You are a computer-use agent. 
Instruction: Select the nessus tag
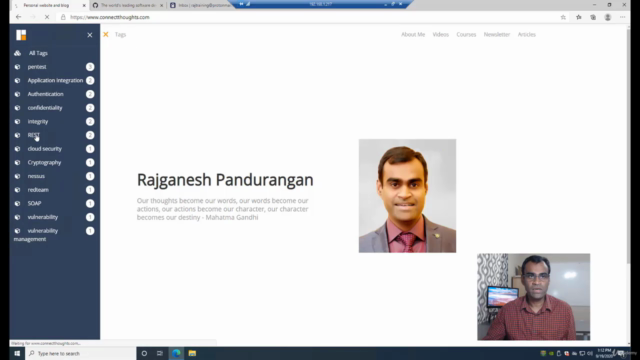click(36, 176)
